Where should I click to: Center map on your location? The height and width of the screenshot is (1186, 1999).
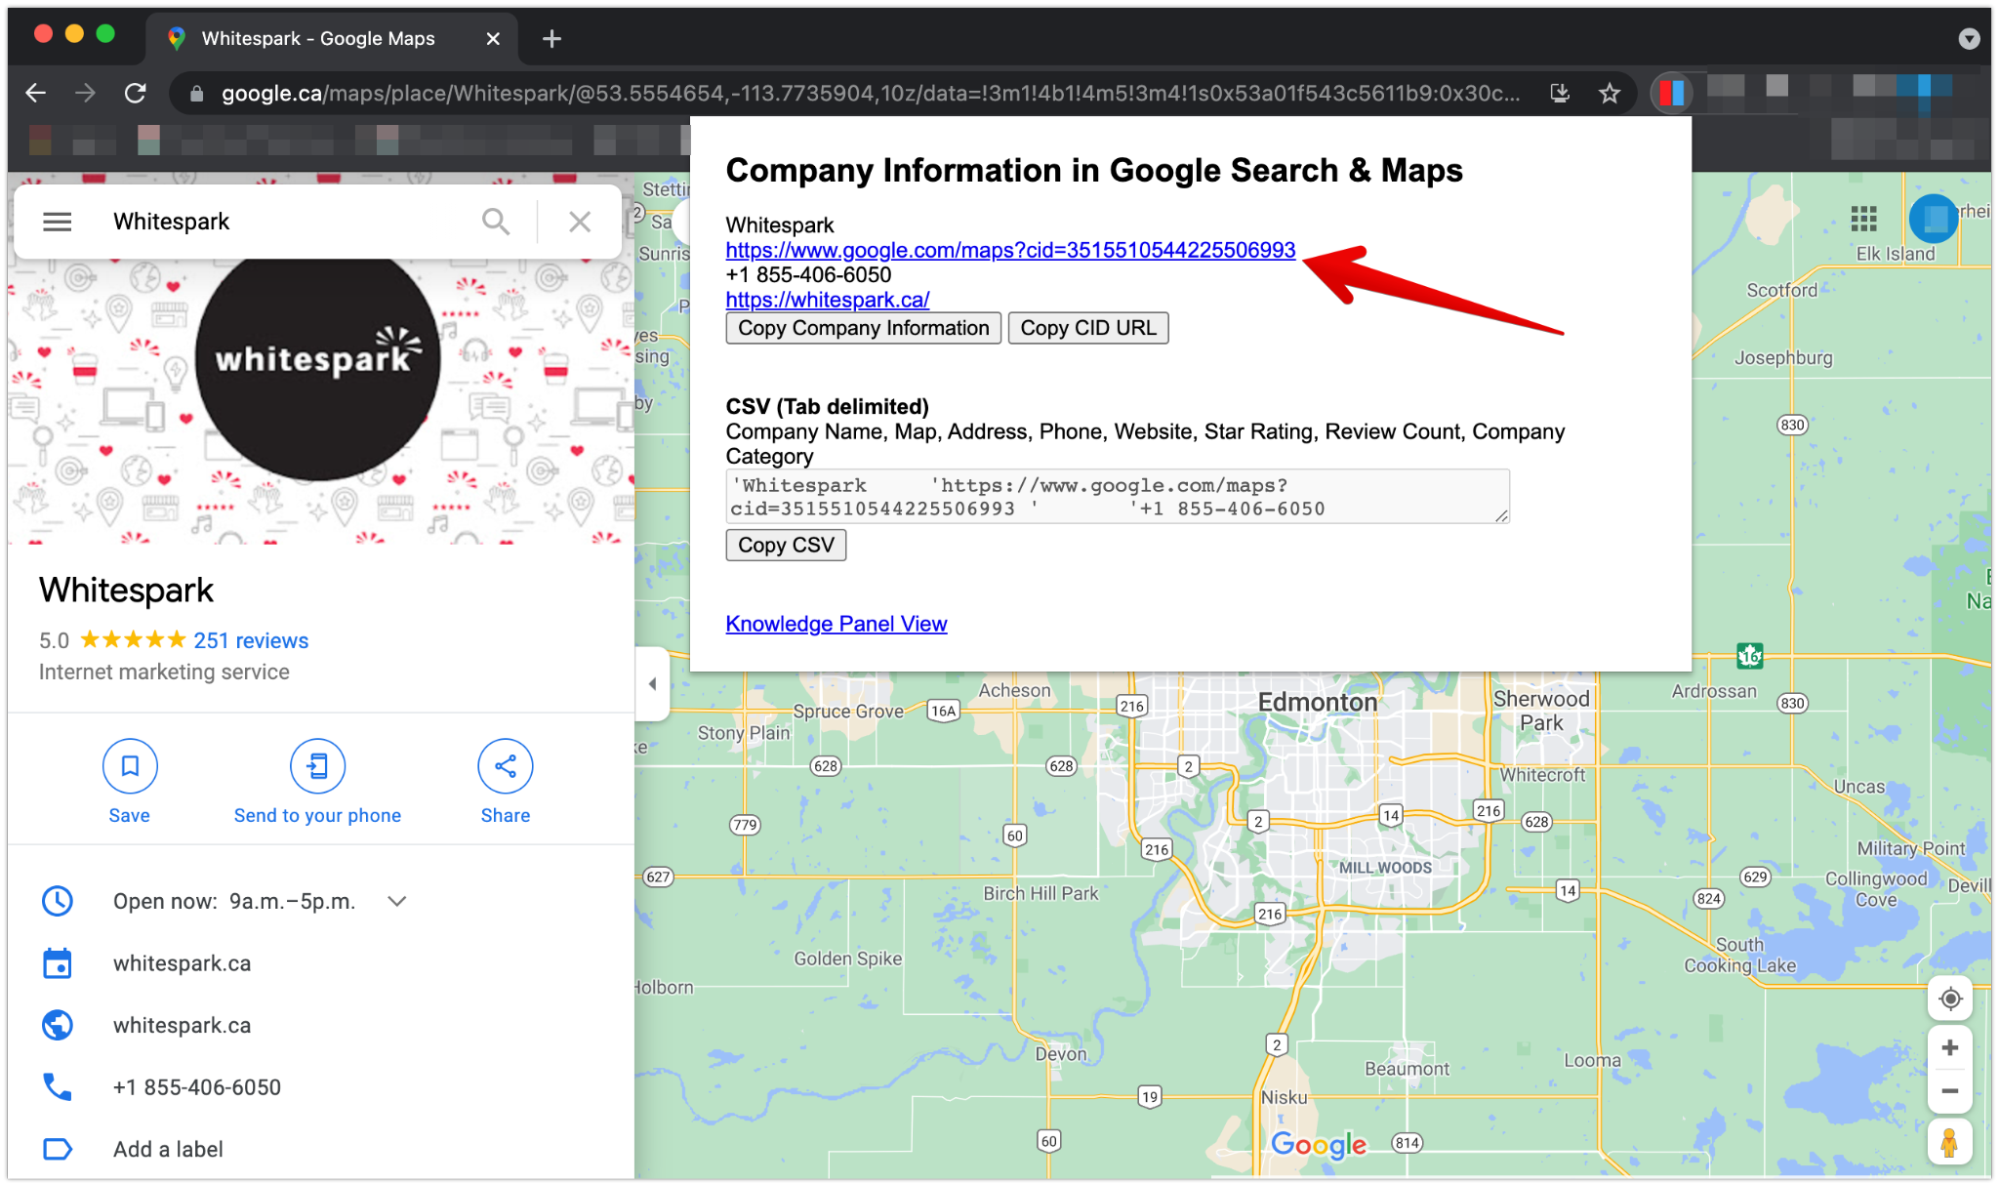(x=1949, y=998)
